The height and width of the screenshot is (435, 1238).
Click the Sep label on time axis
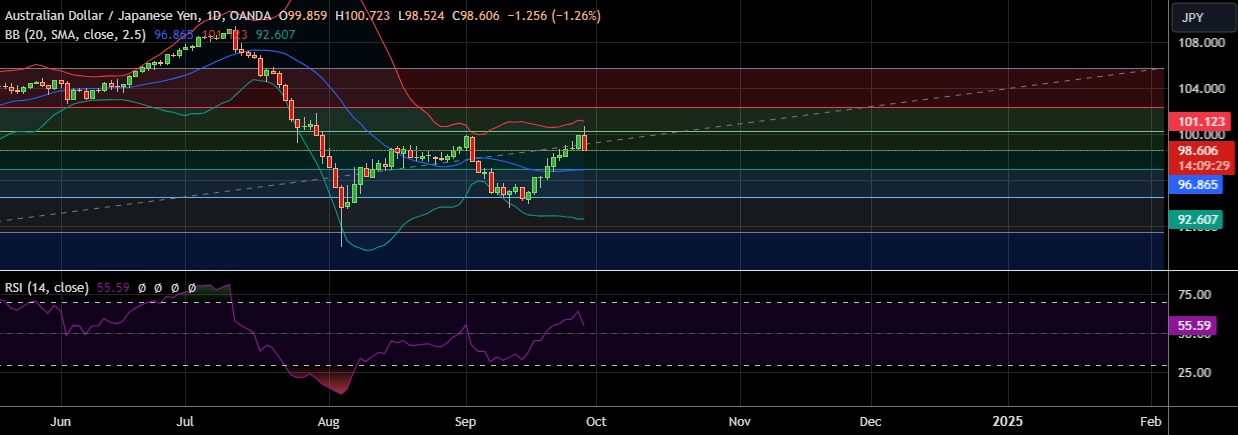tap(466, 423)
